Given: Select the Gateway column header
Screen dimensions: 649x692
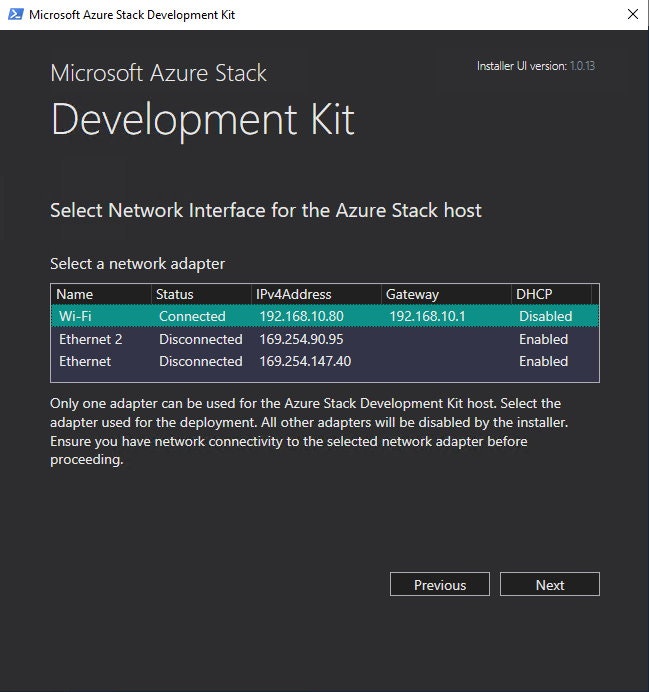Looking at the screenshot, I should (412, 294).
